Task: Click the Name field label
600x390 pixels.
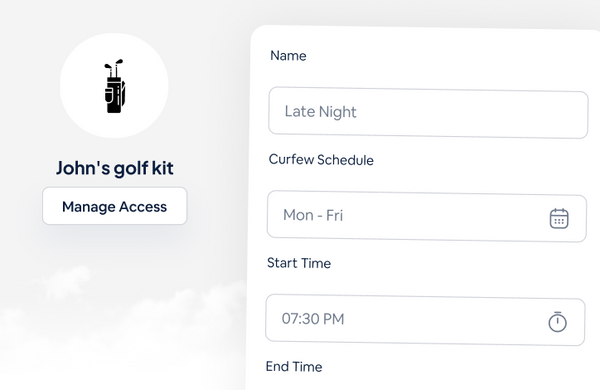Action: point(288,56)
